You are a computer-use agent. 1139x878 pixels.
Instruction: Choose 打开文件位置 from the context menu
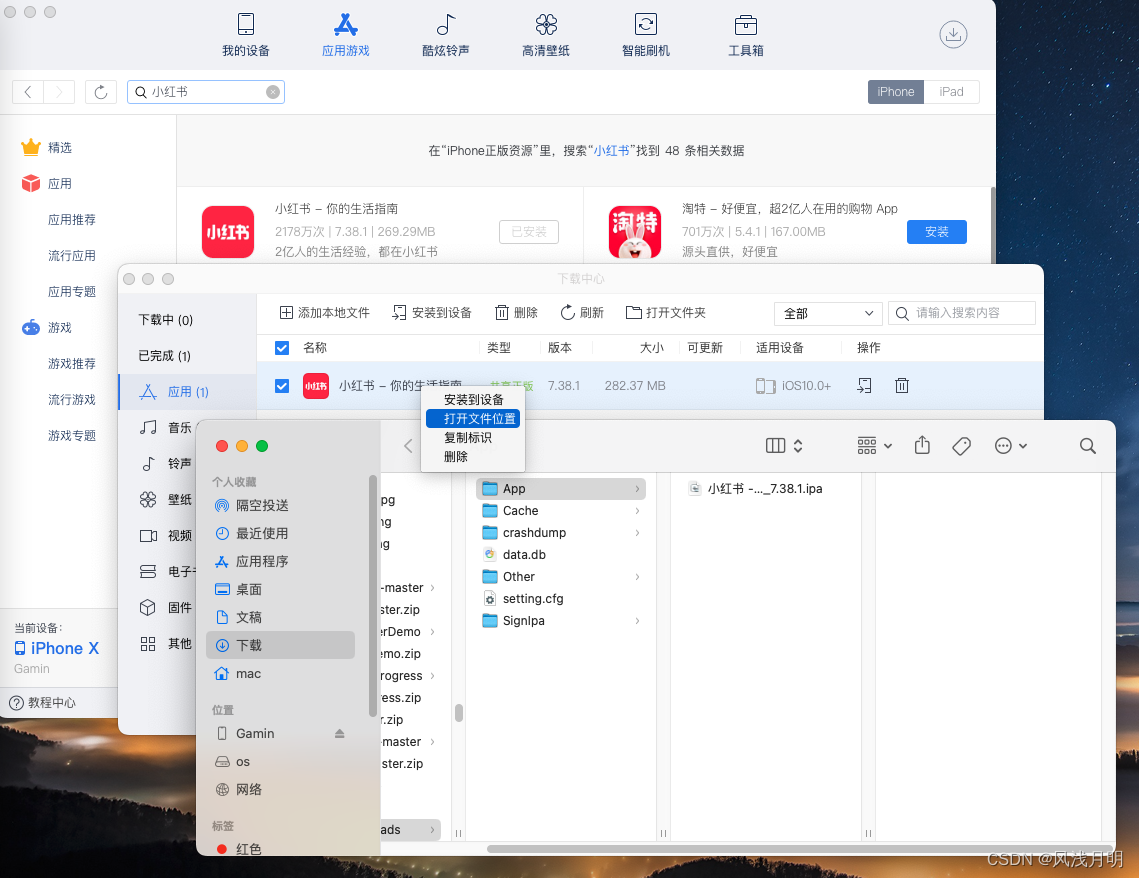474,419
